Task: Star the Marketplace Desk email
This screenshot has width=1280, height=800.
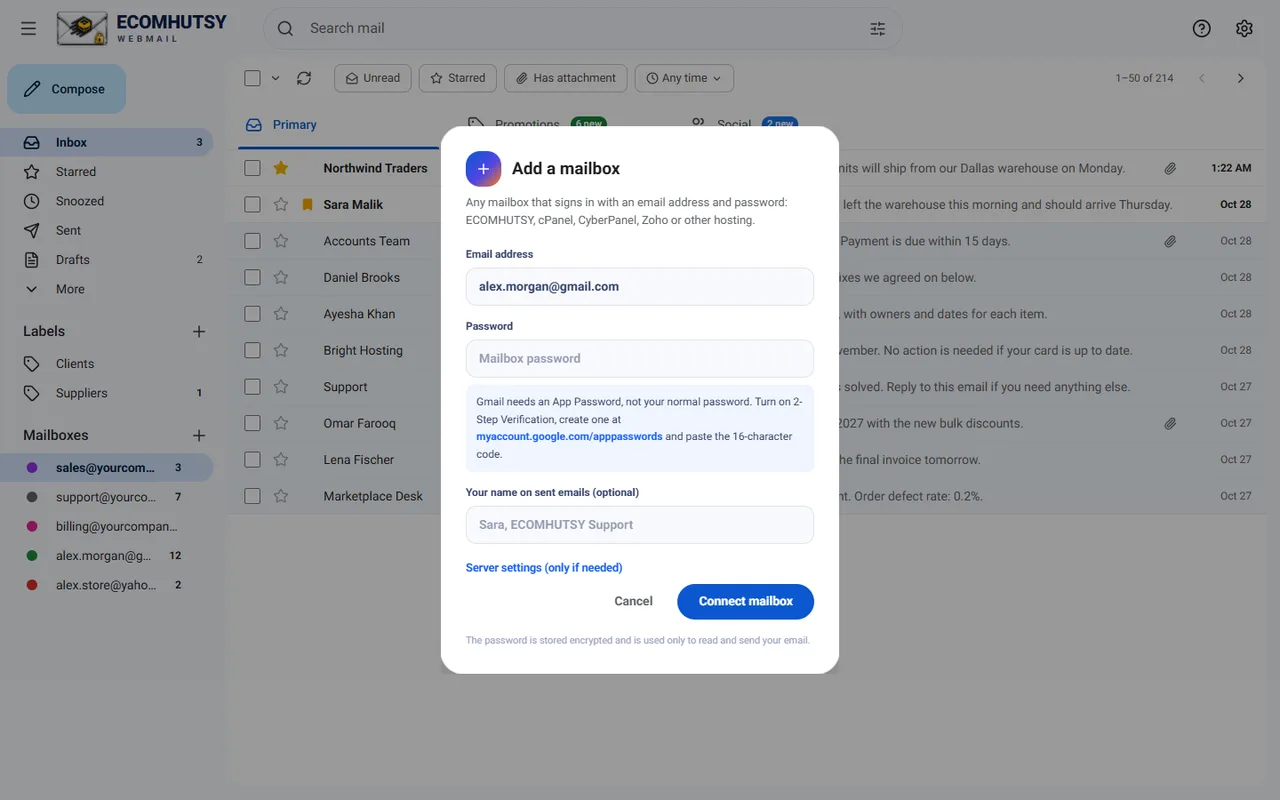Action: click(281, 496)
